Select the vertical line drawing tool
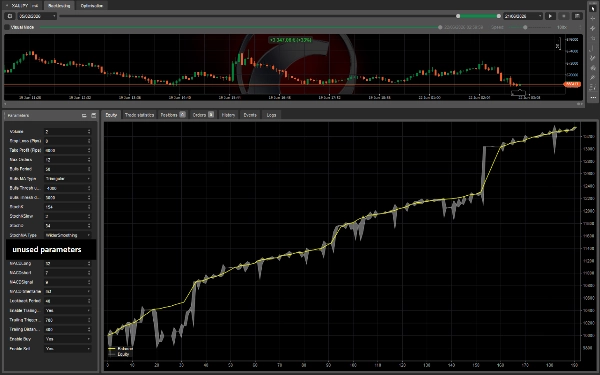 pos(593,48)
